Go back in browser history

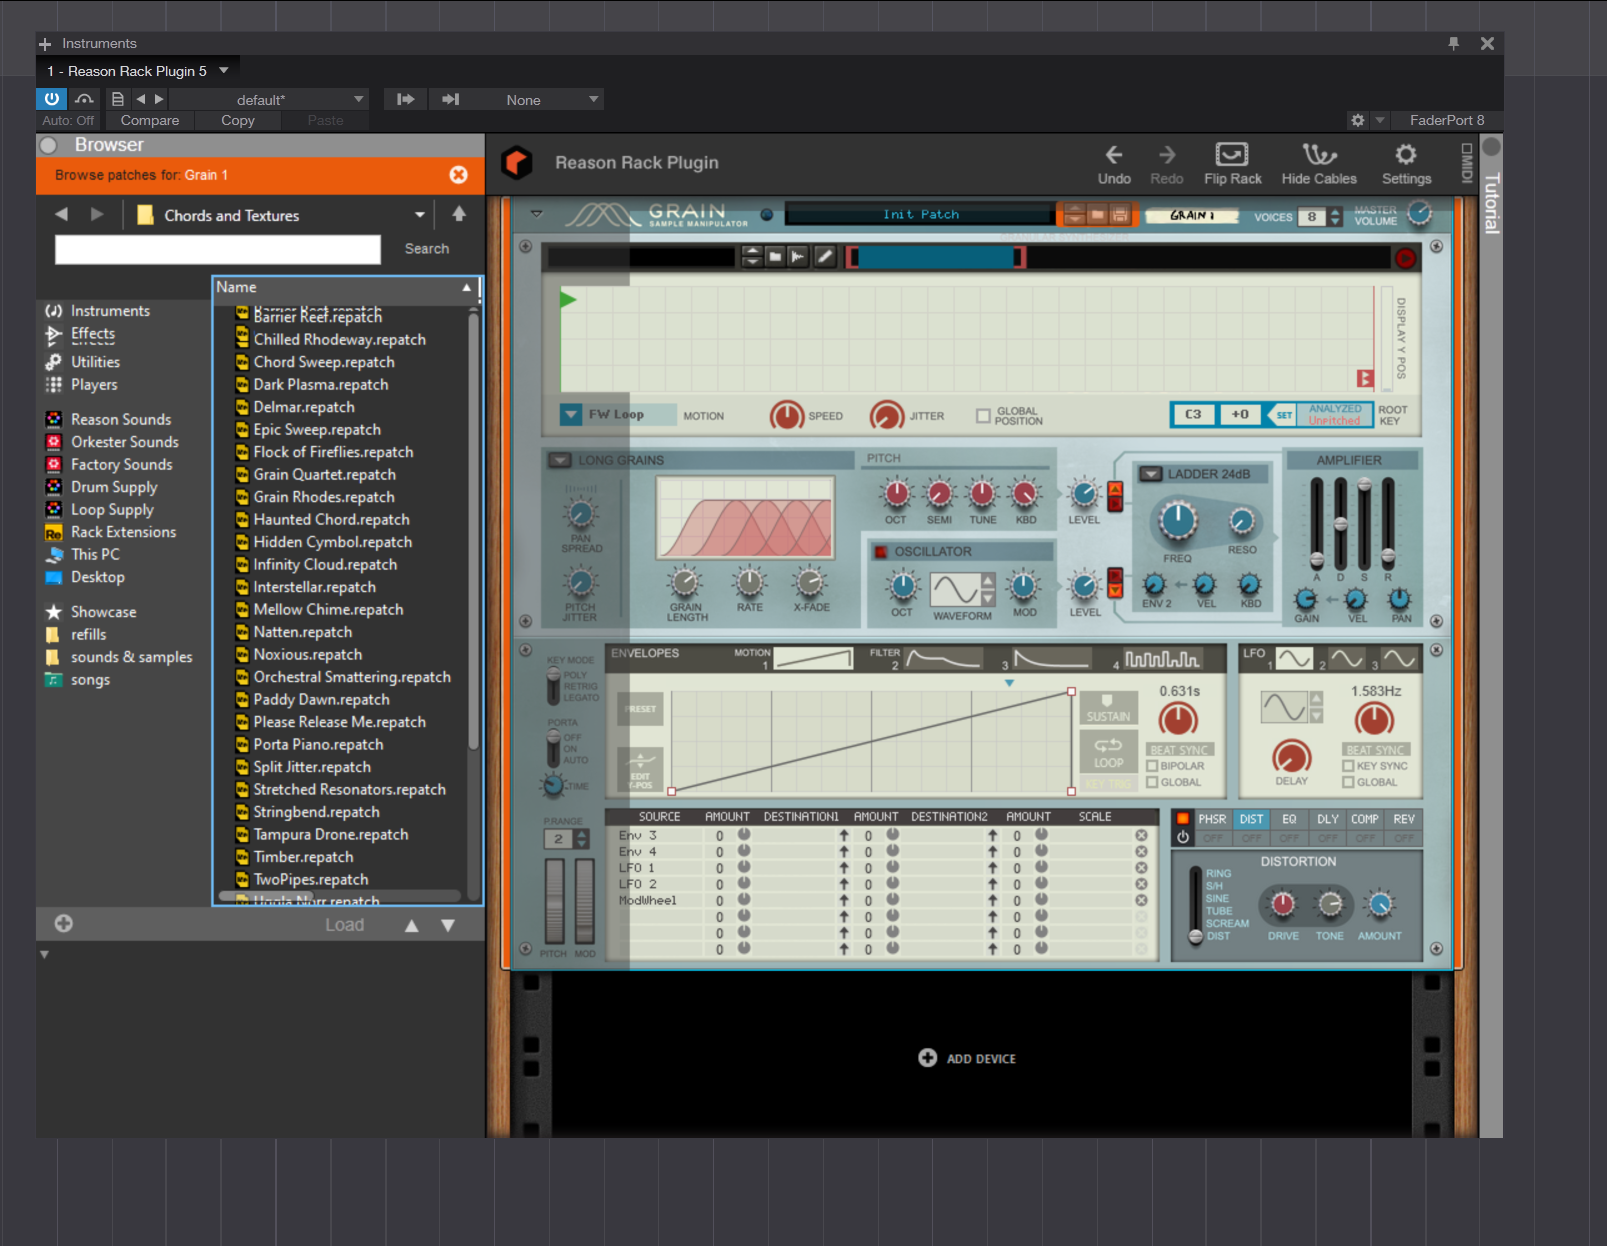pyautogui.click(x=62, y=215)
